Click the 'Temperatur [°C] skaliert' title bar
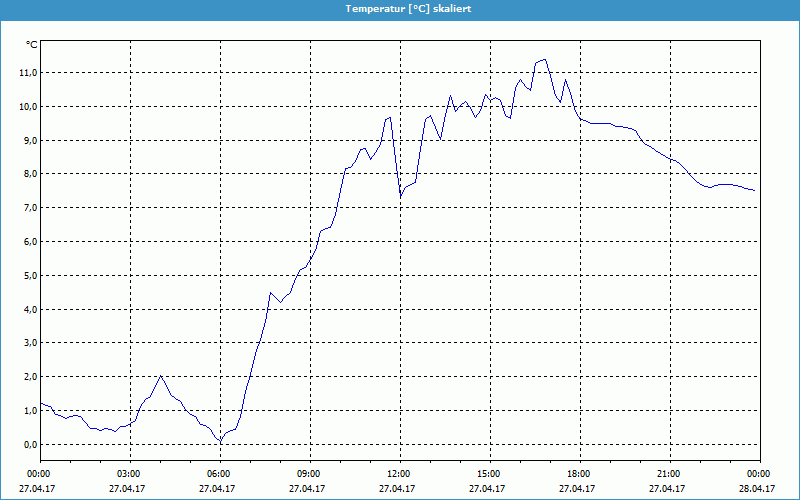Screen dimensions: 800x500 pos(400,8)
